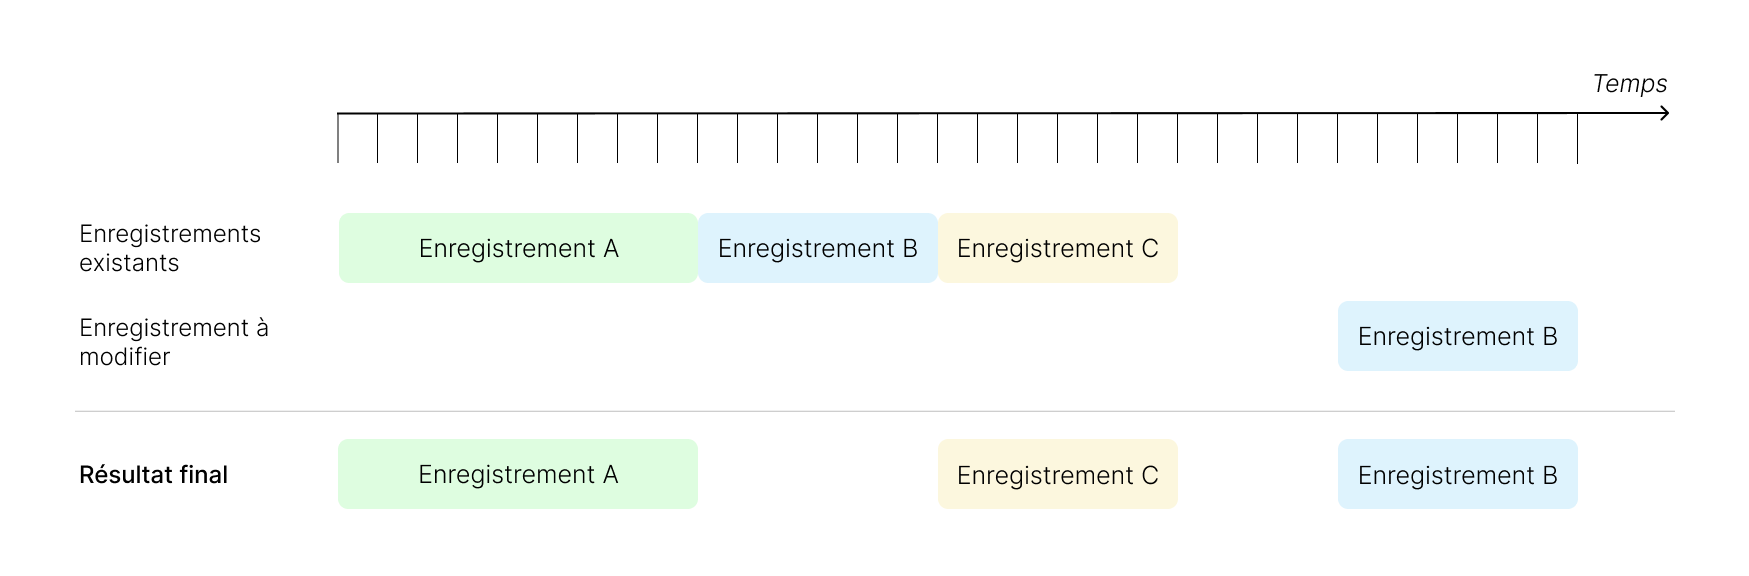Click the bold Résultat final label
1749x576 pixels.
click(153, 474)
